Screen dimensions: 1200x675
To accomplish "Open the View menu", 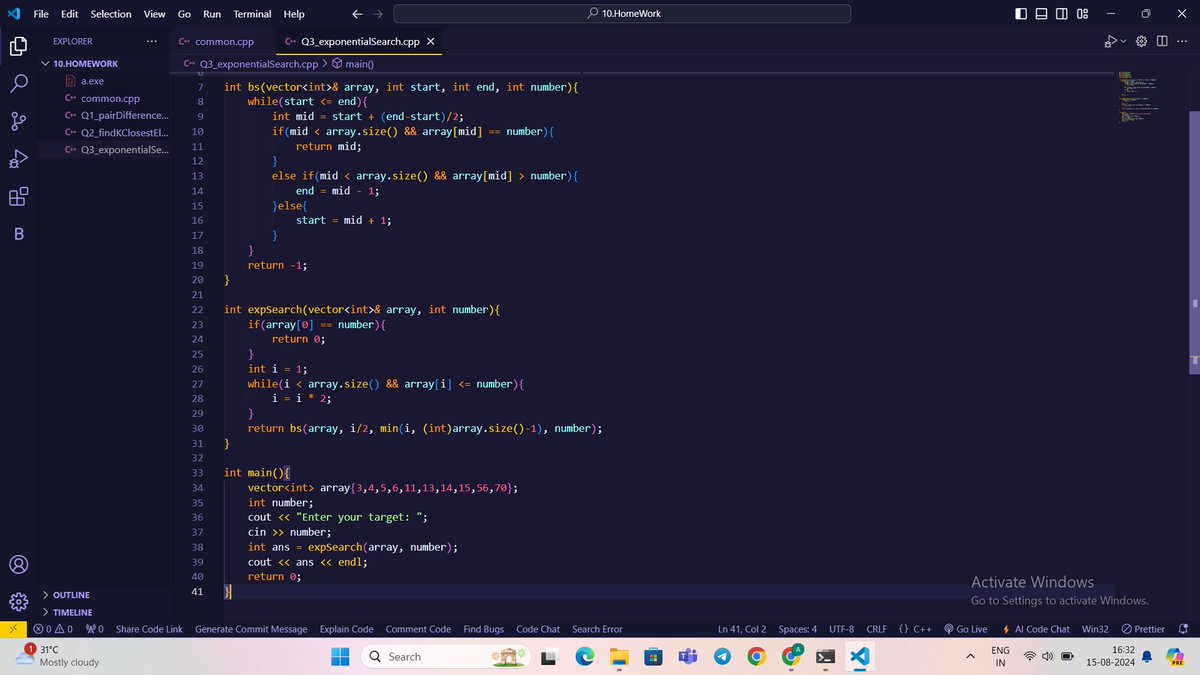I will [154, 14].
